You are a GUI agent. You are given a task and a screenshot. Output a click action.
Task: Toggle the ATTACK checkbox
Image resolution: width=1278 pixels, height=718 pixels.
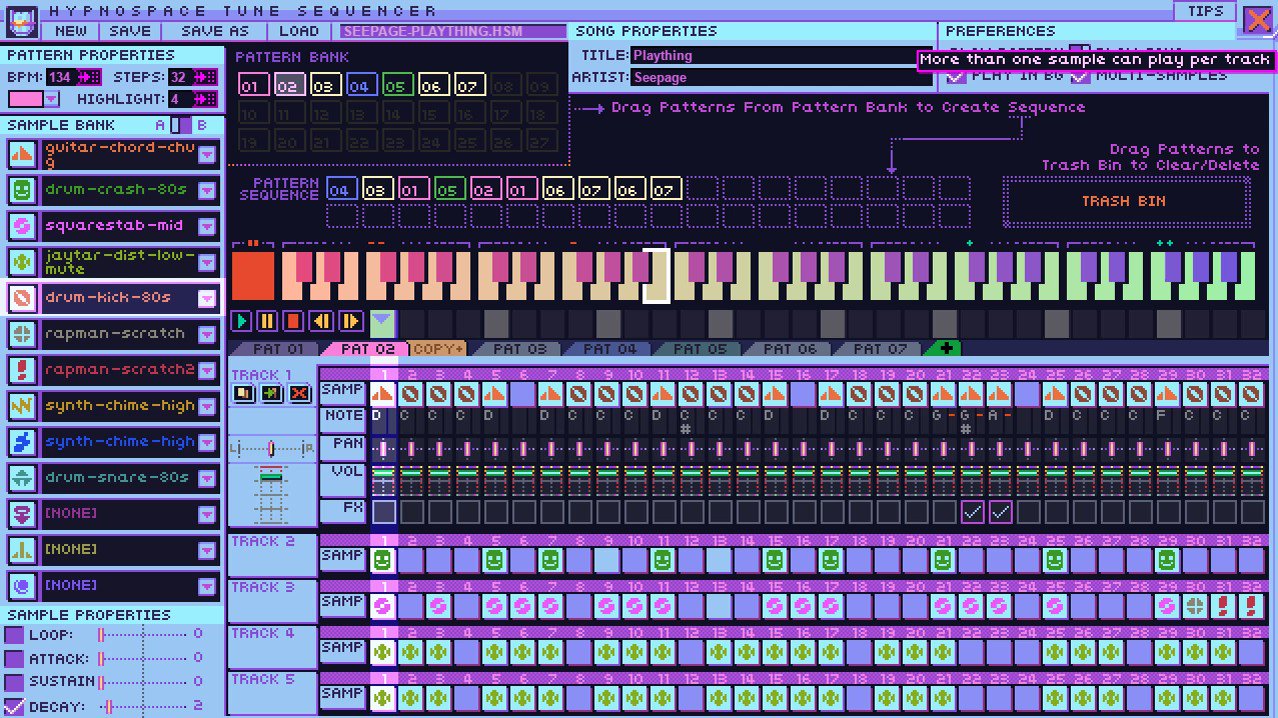(x=14, y=659)
